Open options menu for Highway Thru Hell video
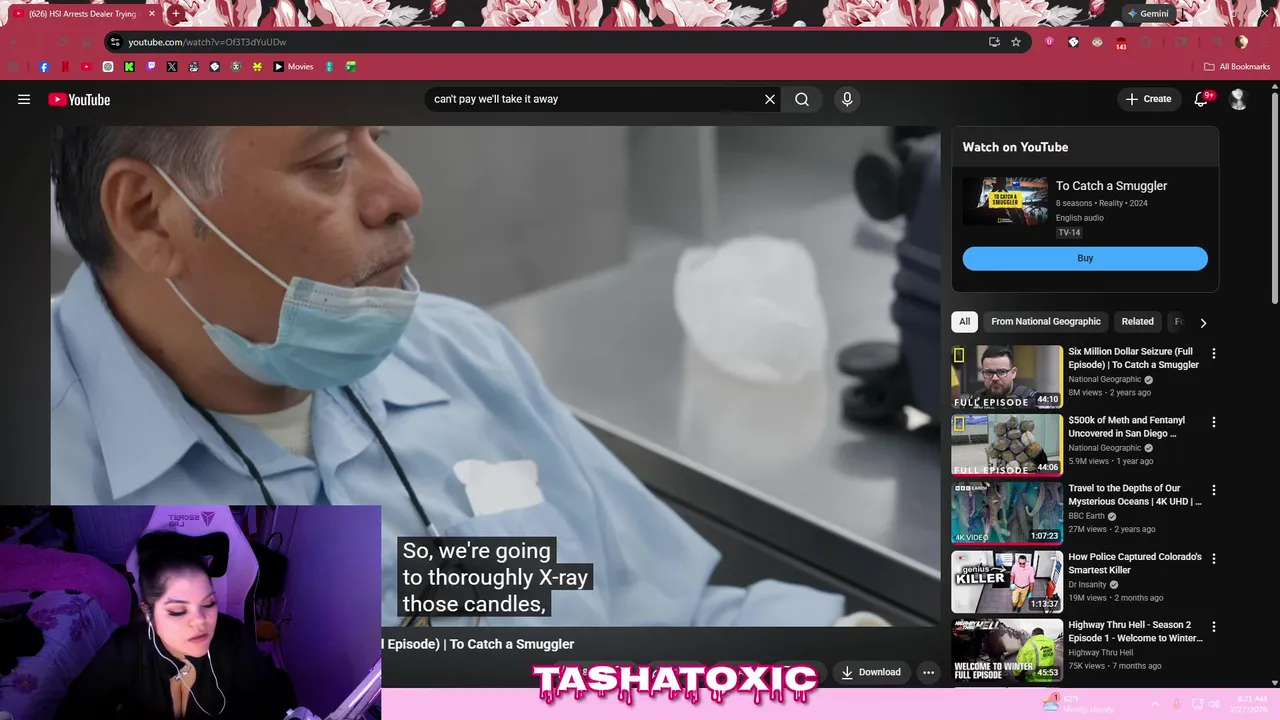This screenshot has width=1280, height=720. [x=1214, y=627]
